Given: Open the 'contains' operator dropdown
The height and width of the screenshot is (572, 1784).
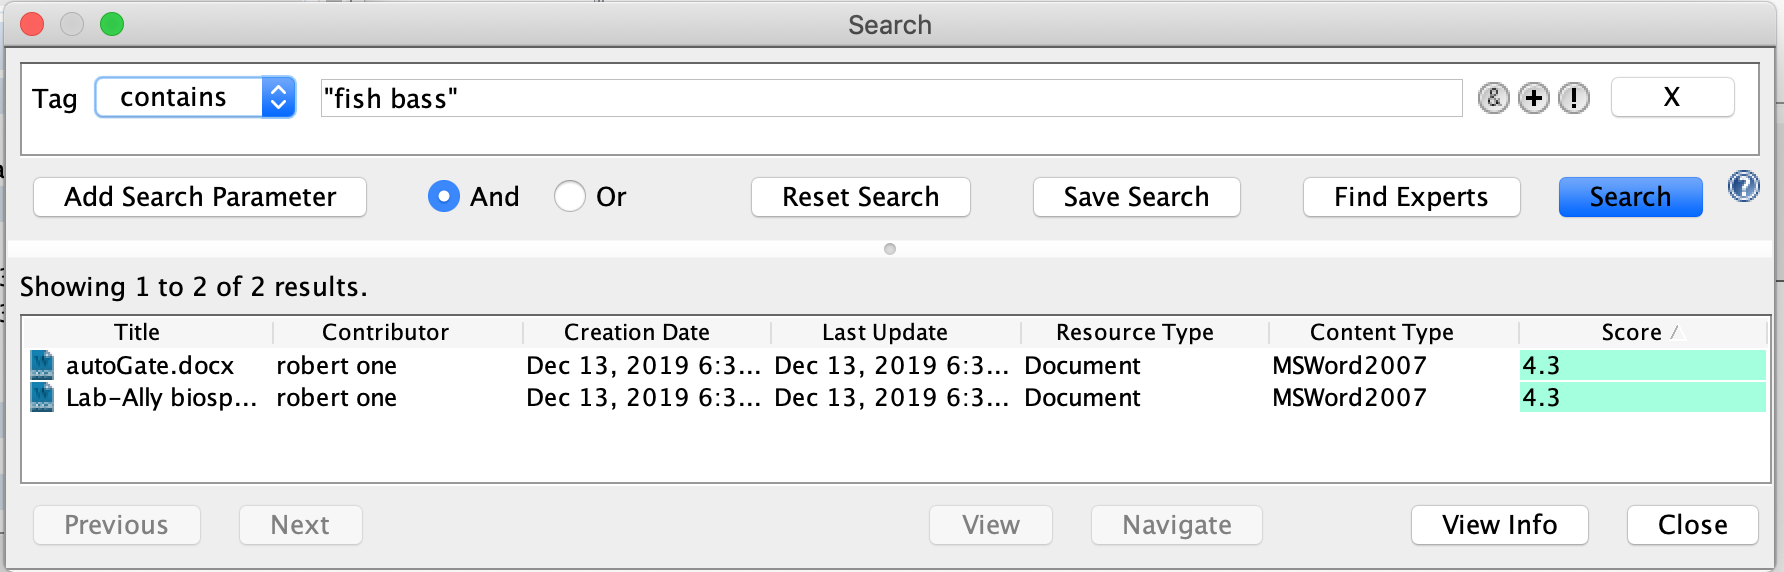Looking at the screenshot, I should point(195,98).
